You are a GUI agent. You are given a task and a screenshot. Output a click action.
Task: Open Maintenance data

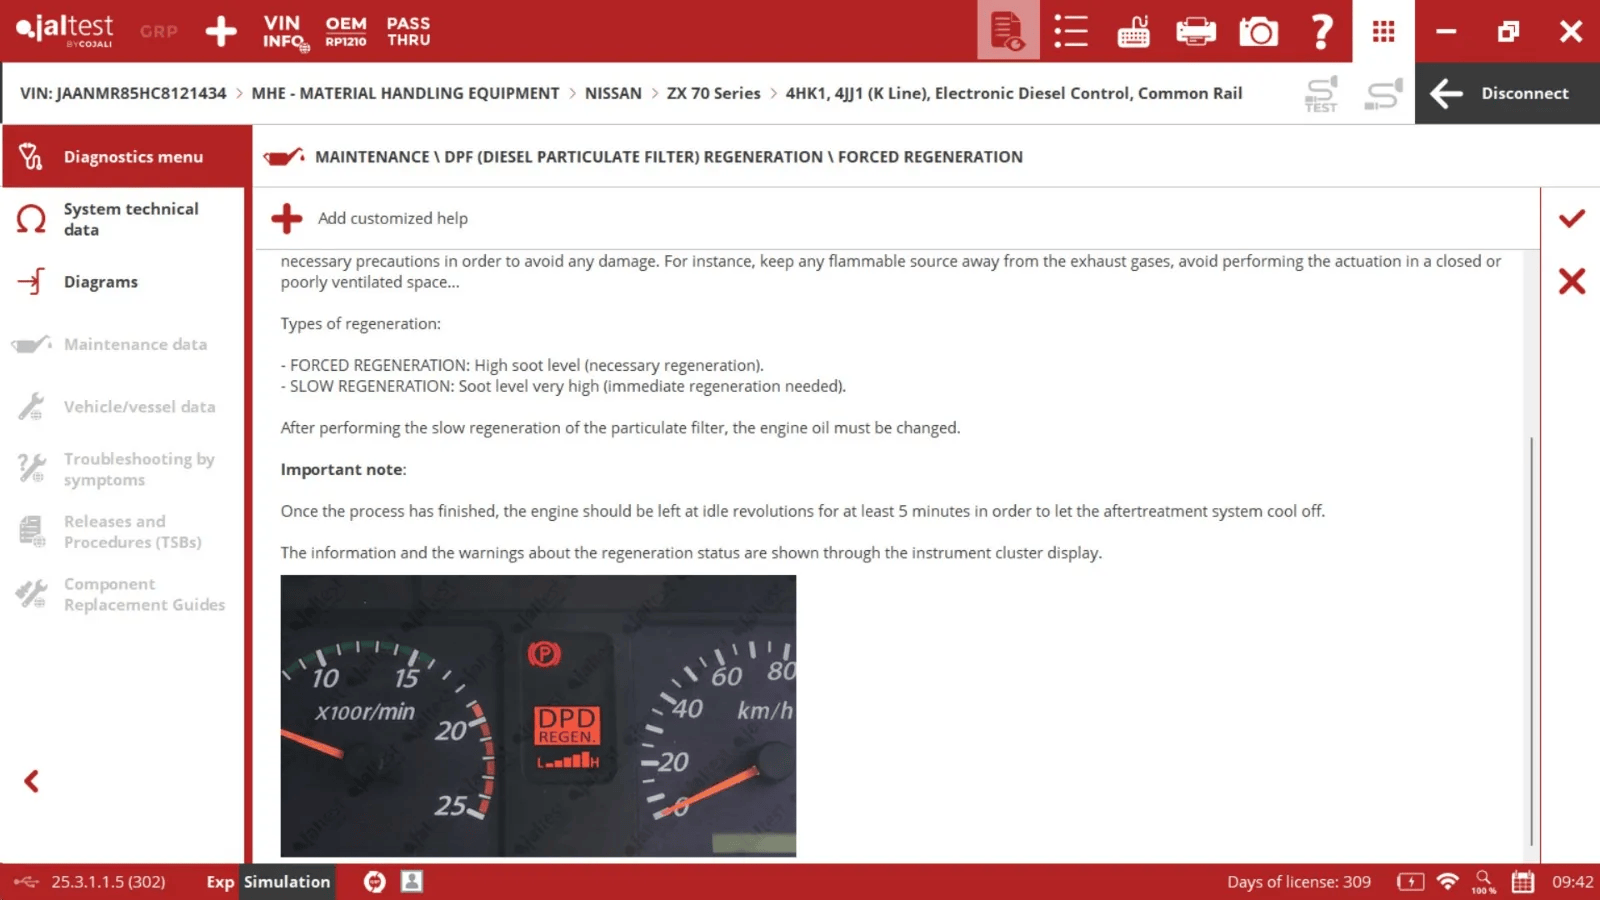[124, 344]
